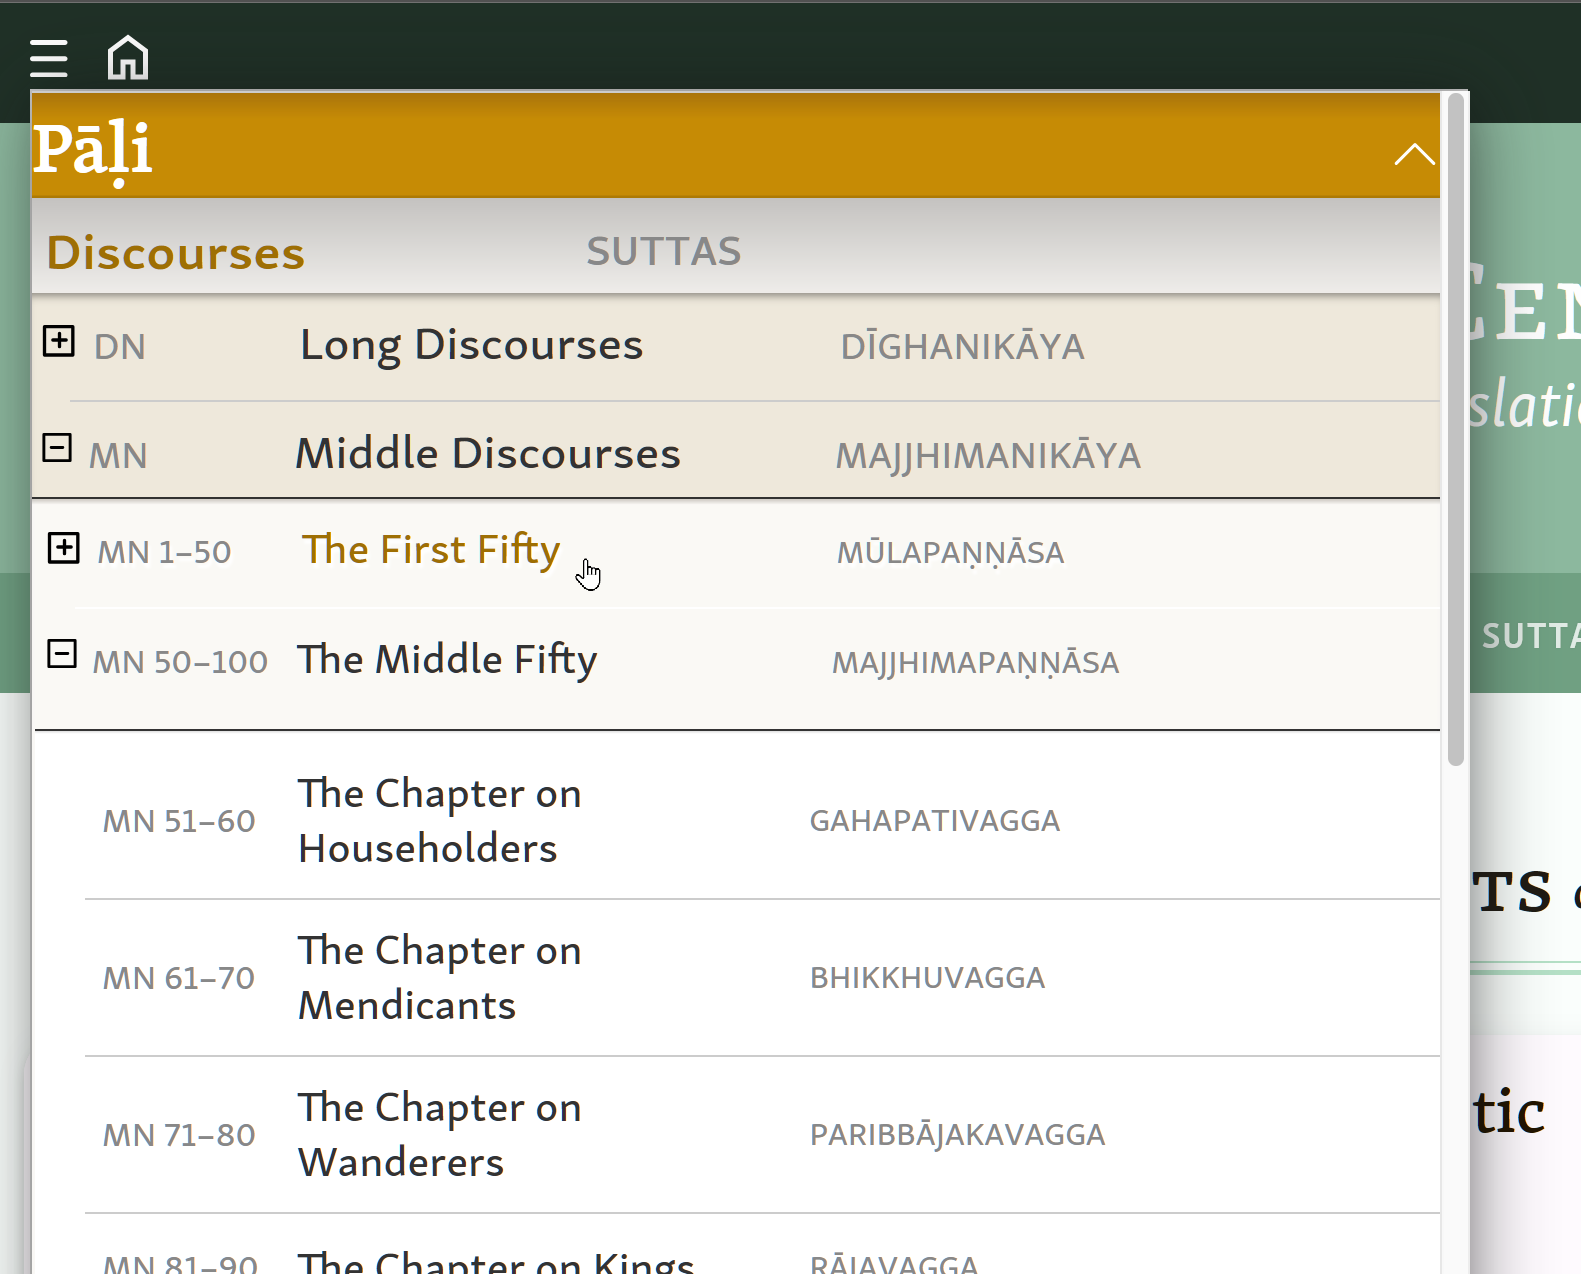This screenshot has width=1581, height=1274.
Task: Open The Chapter on Householders
Action: [x=440, y=820]
